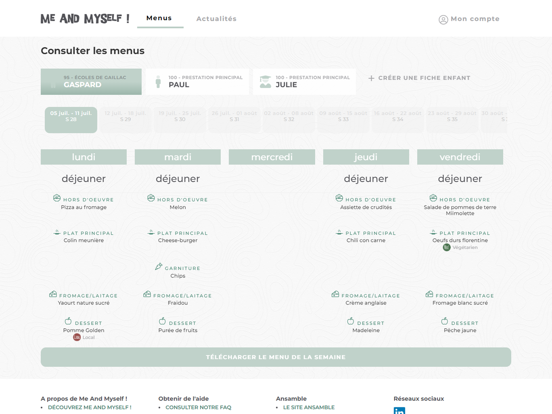The image size is (552, 414).
Task: Select week 02 août - 08 août
Action: coord(289,120)
